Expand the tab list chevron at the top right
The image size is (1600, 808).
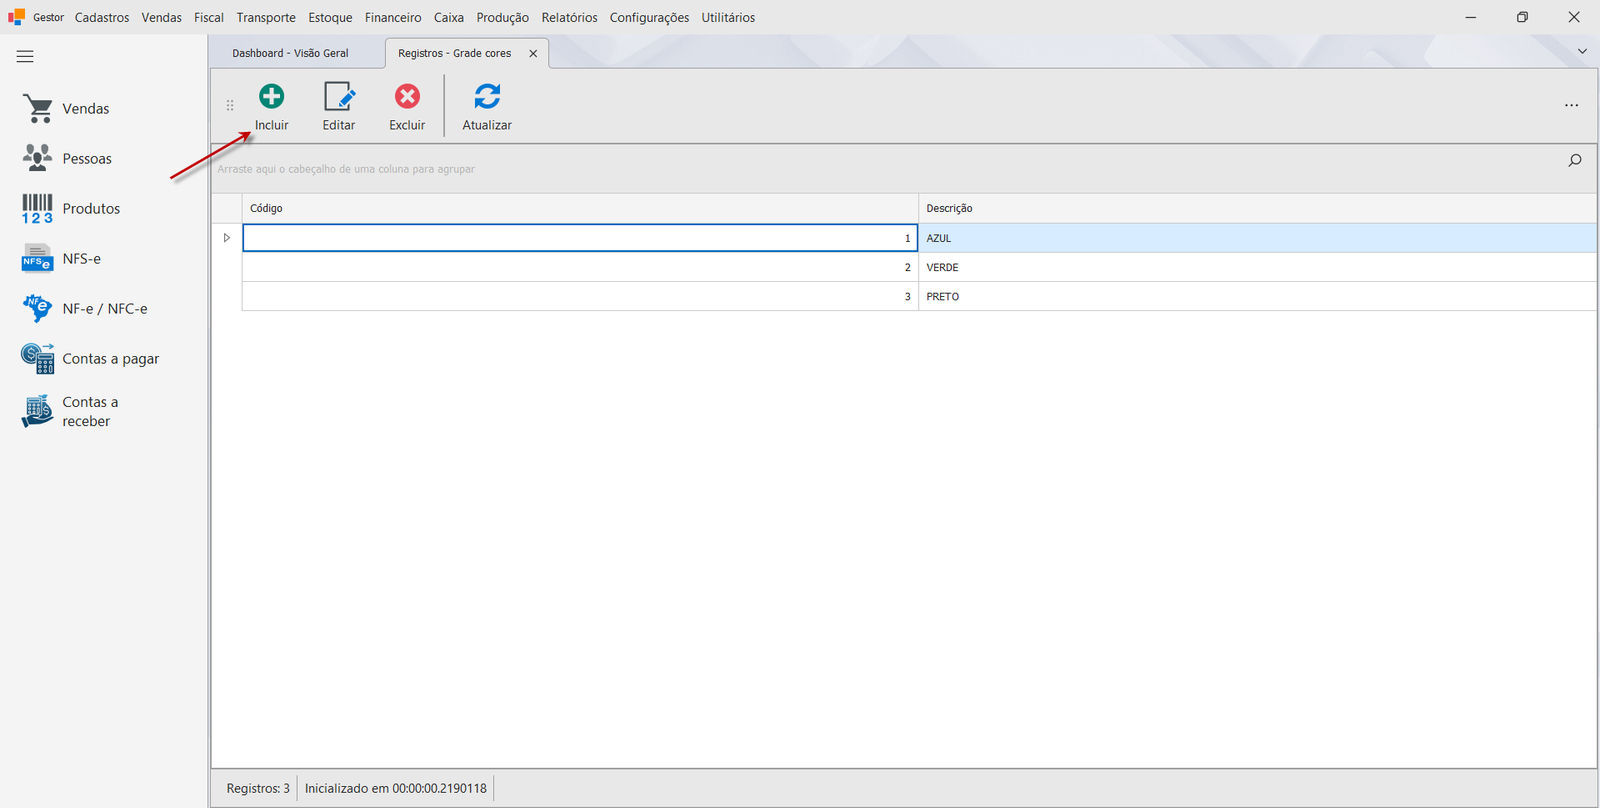pos(1582,51)
